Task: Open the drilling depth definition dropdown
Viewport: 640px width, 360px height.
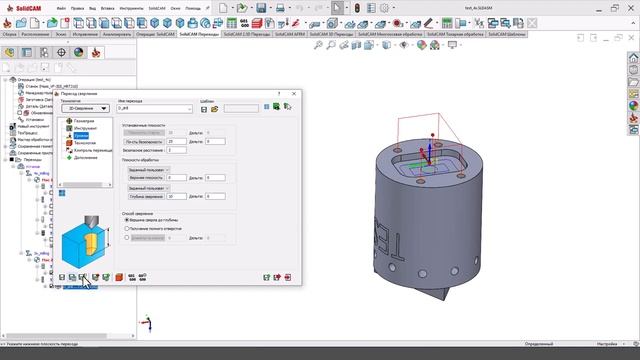Action: tap(149, 188)
